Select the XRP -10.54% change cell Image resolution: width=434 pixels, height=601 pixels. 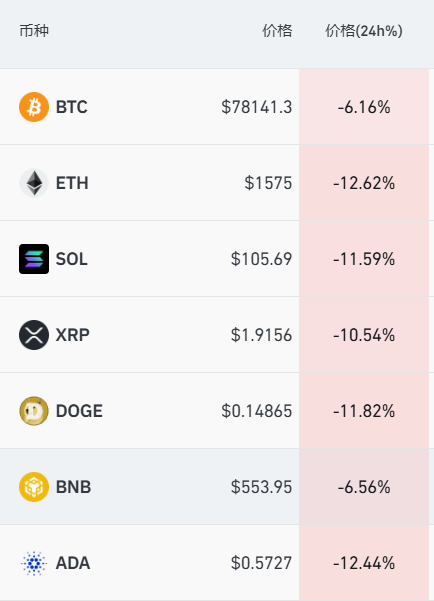click(x=364, y=335)
